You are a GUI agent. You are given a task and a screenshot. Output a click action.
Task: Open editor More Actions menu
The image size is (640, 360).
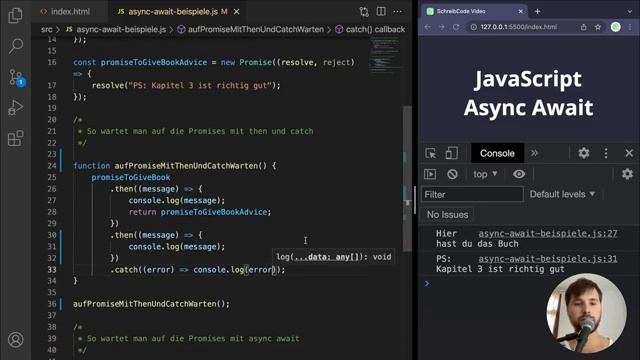tap(398, 11)
